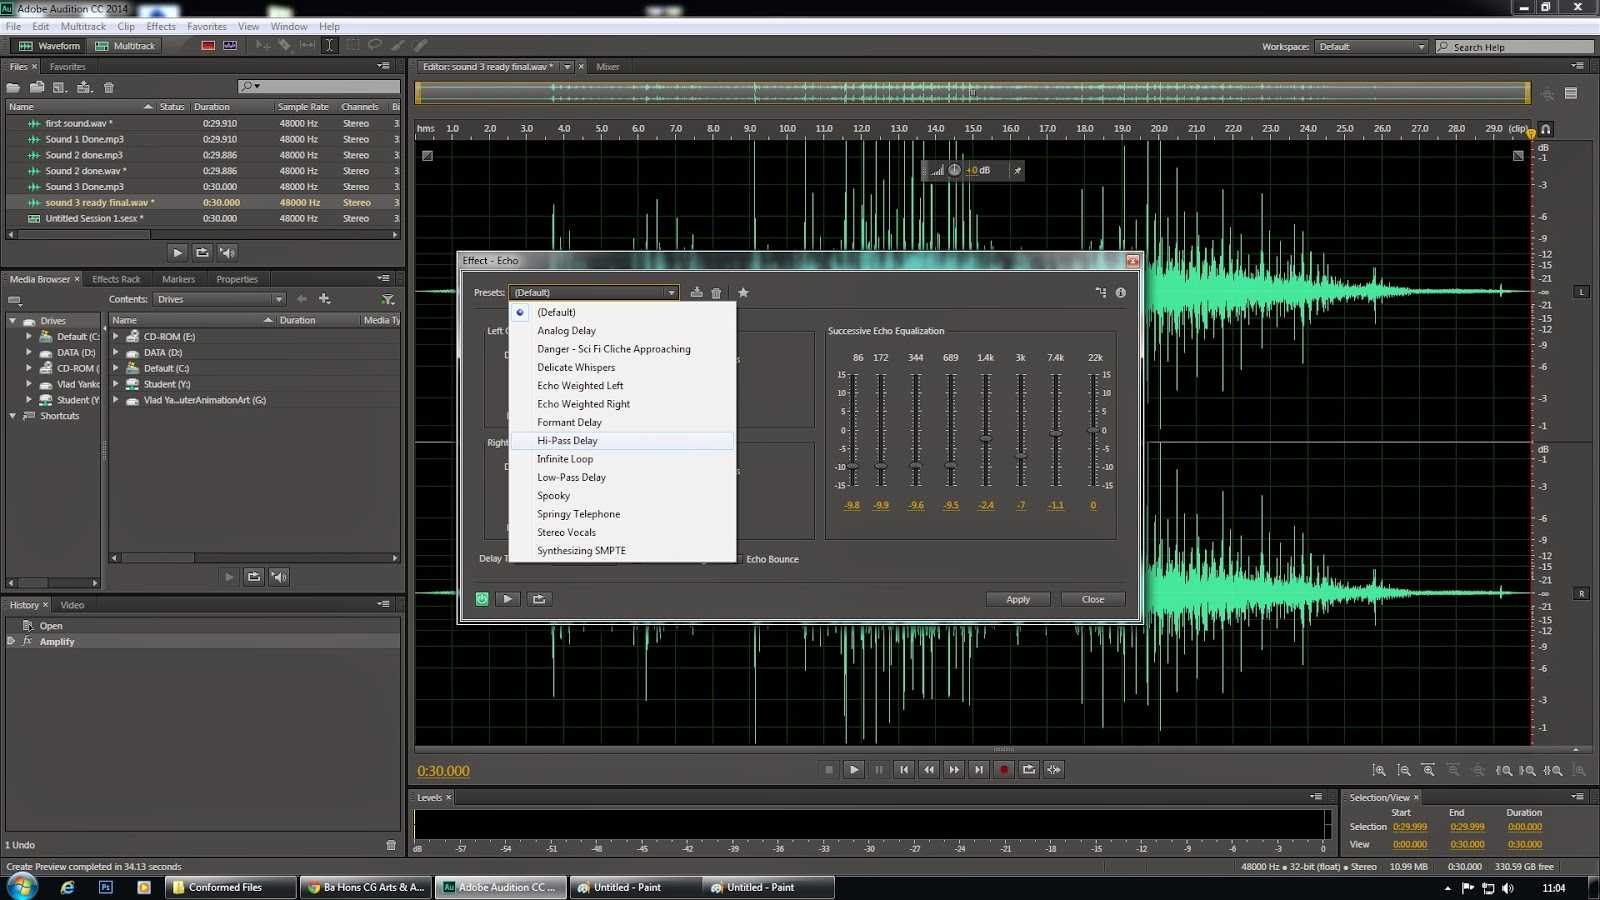
Task: Show the spectral frequency display
Action: pos(208,45)
